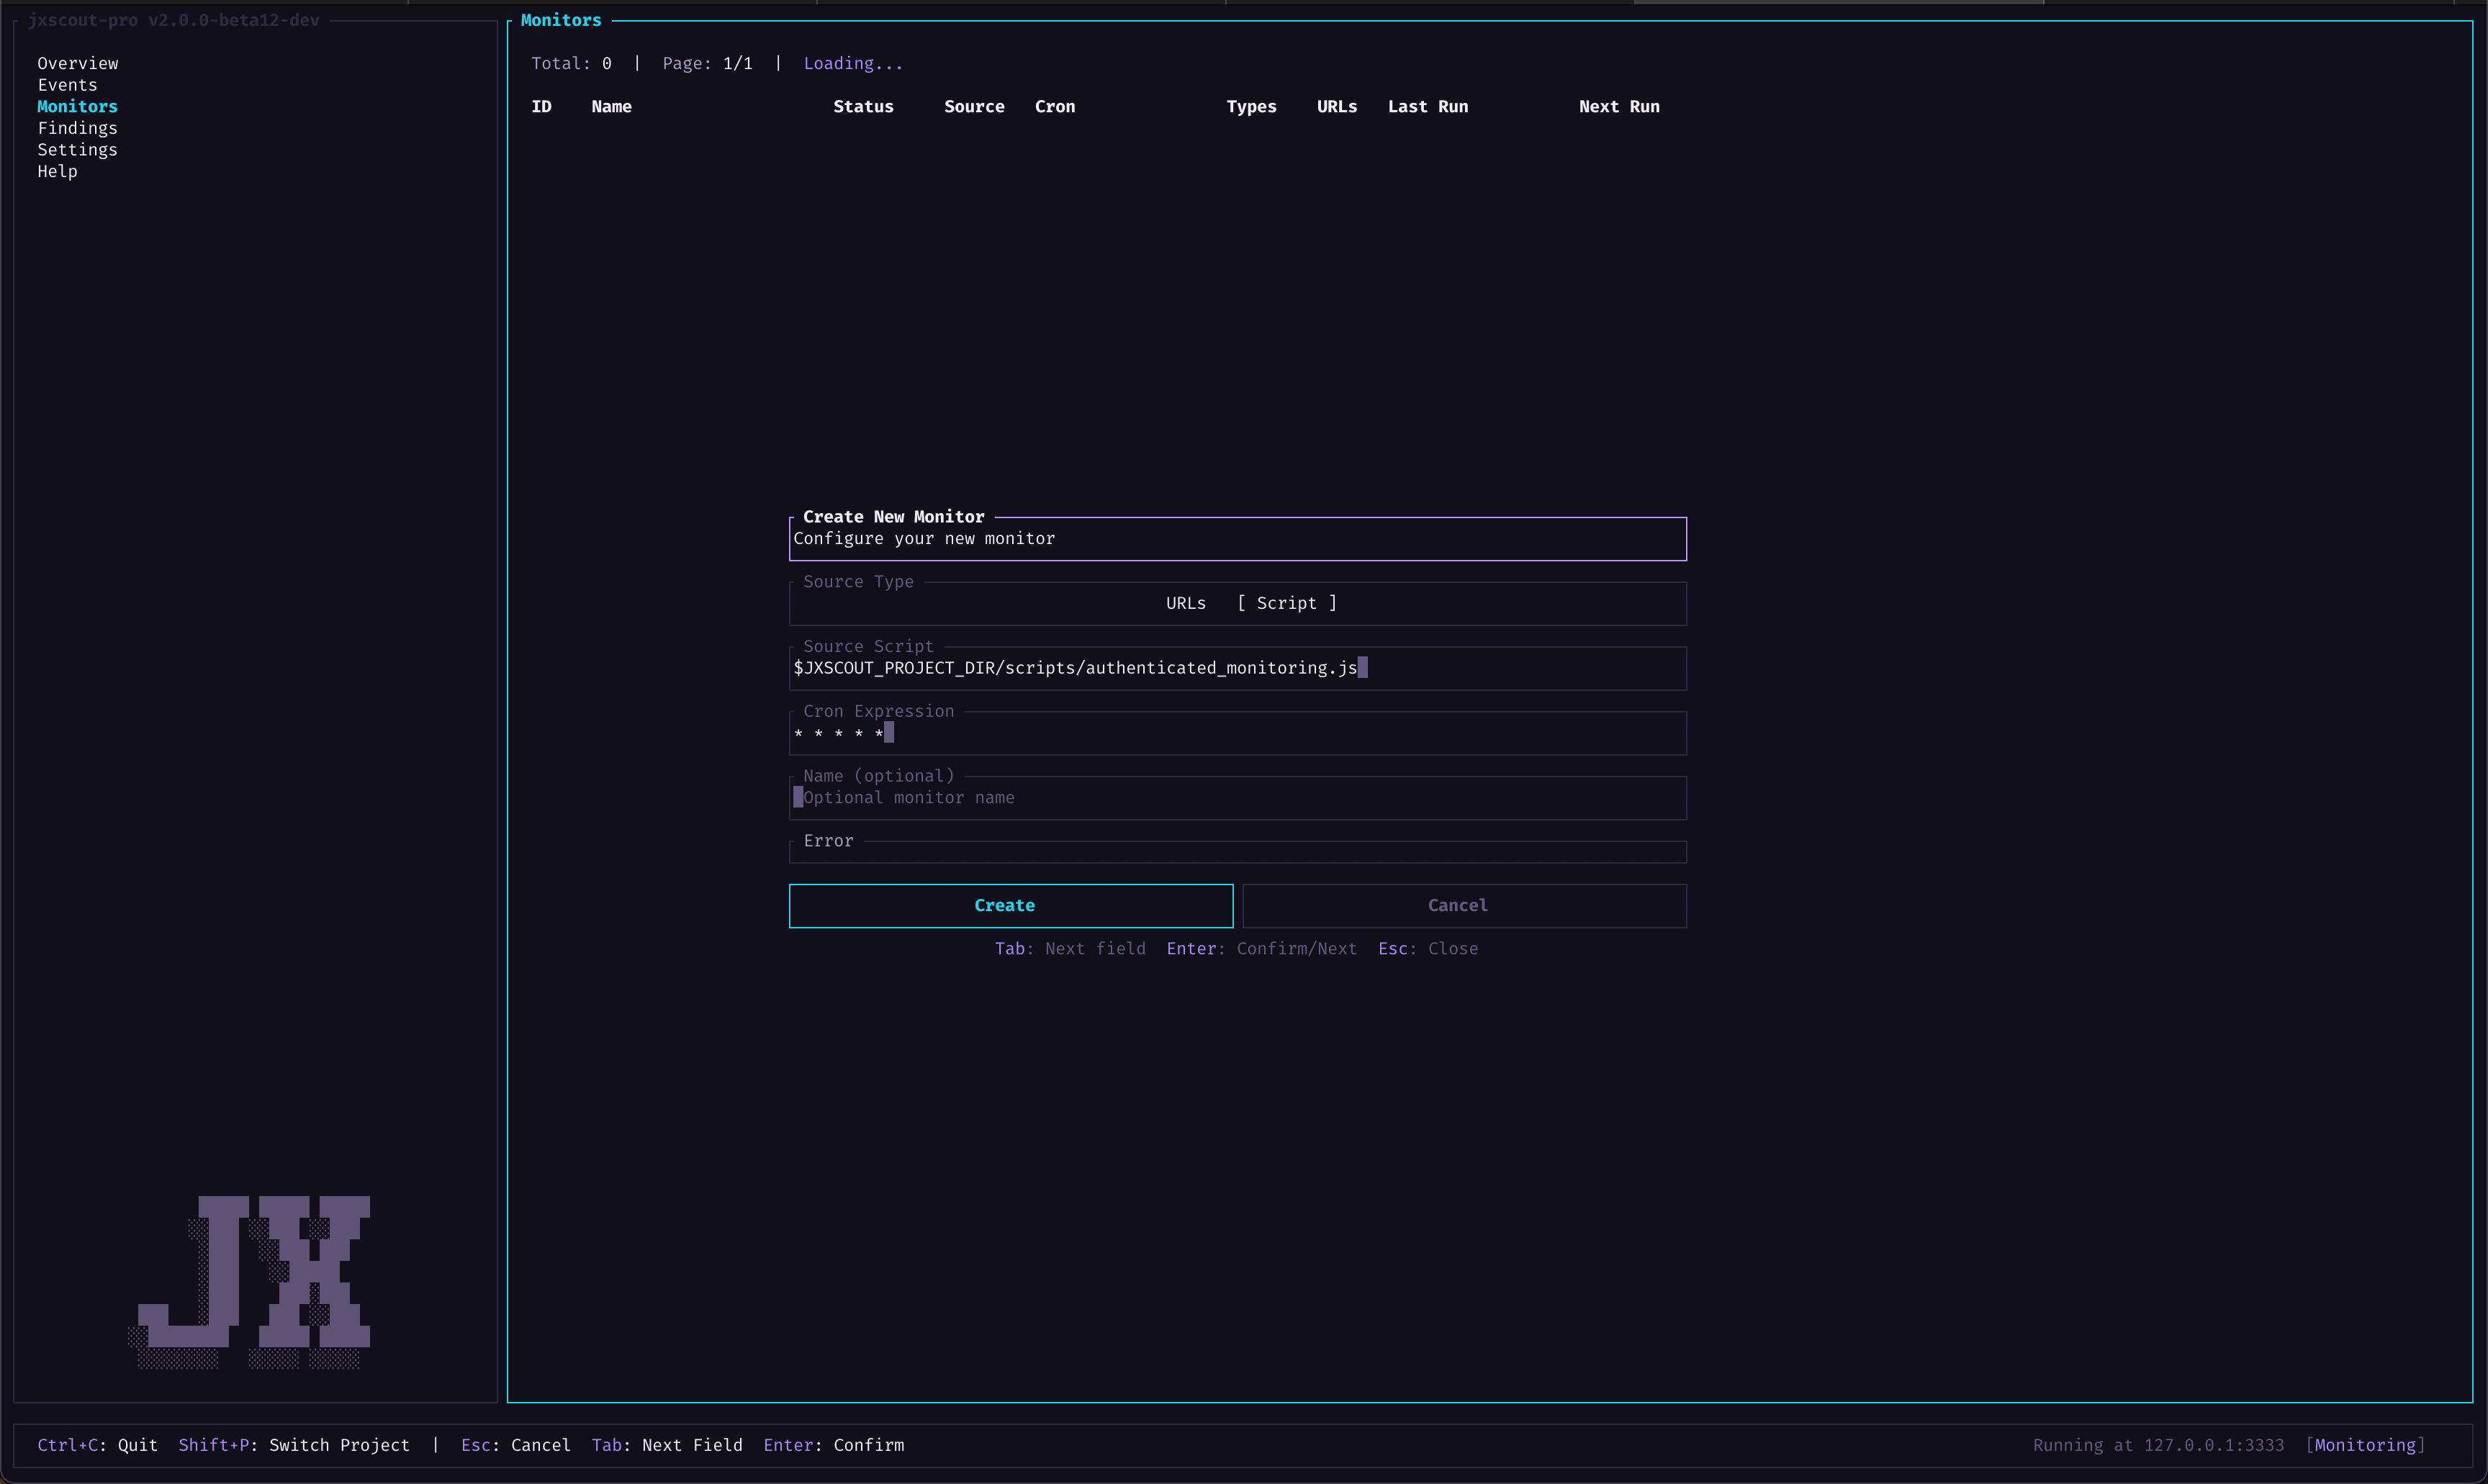
Task: Click 'Tab: Next Field' footer hint
Action: click(667, 1445)
